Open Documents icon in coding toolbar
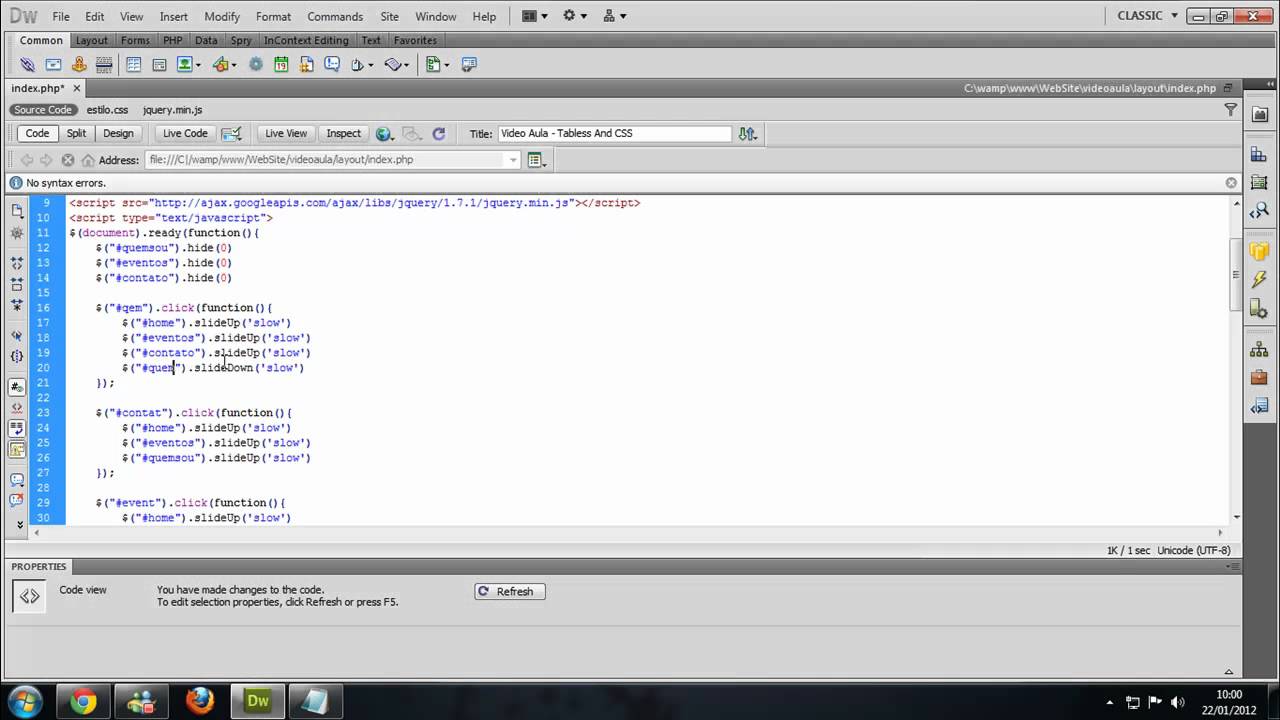 pos(17,211)
